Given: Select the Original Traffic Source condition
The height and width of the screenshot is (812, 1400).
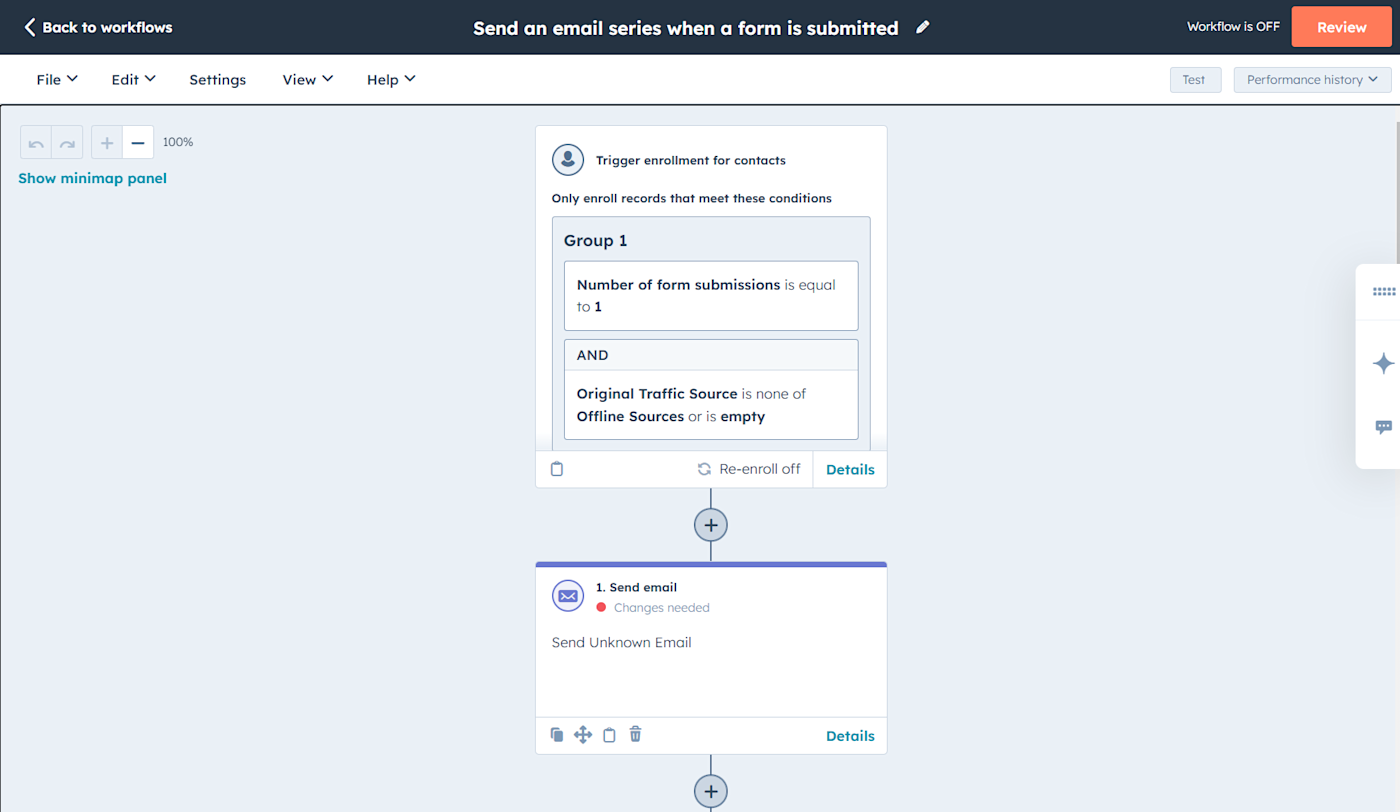Looking at the screenshot, I should (x=711, y=405).
